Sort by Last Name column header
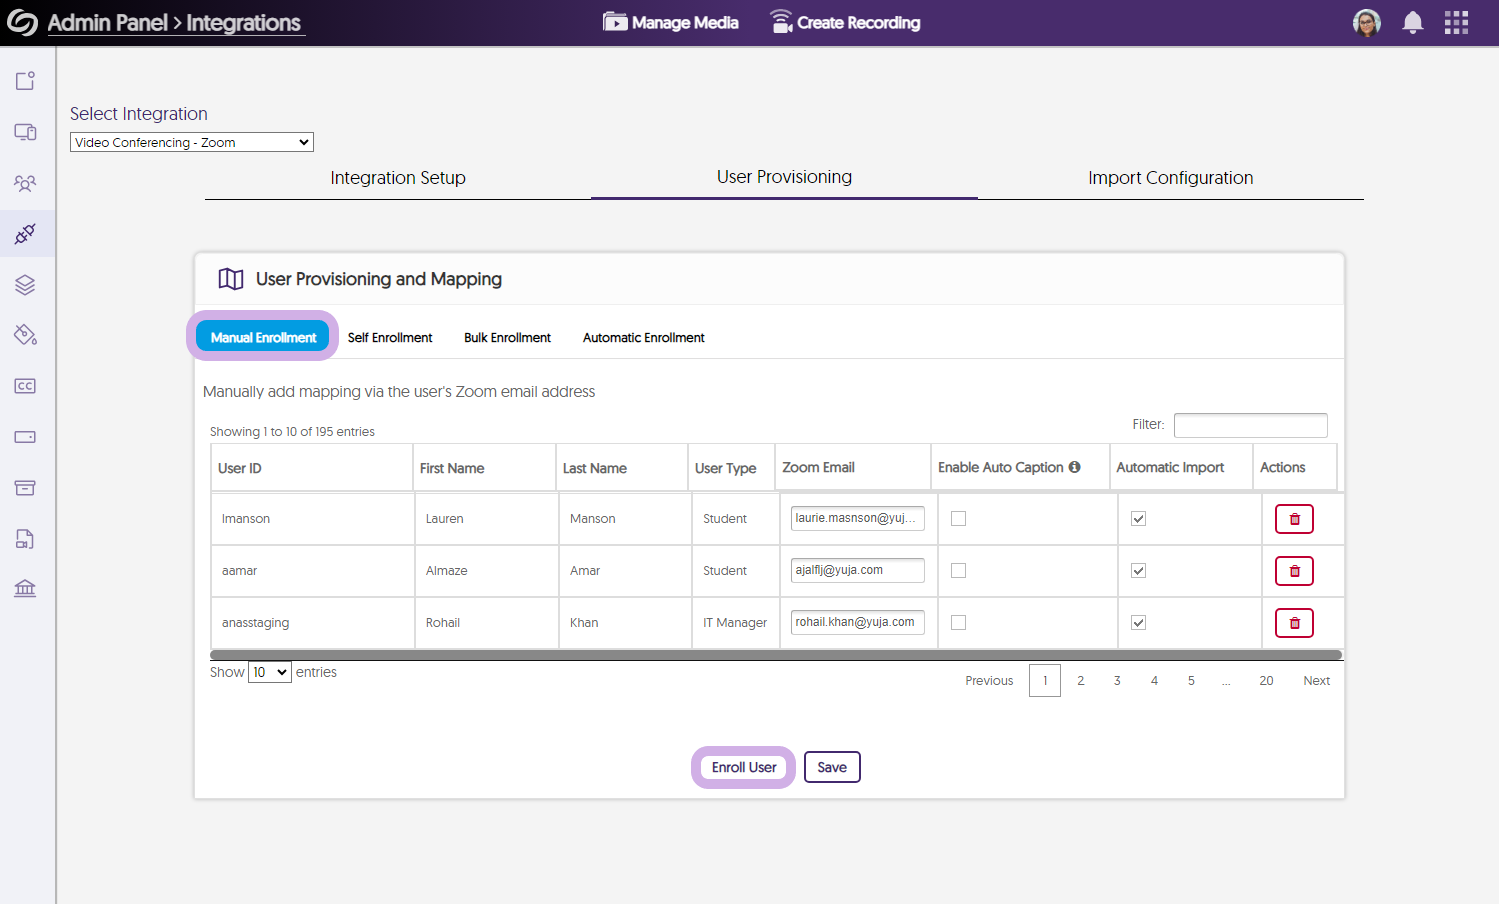Viewport: 1499px width, 904px height. click(x=622, y=468)
